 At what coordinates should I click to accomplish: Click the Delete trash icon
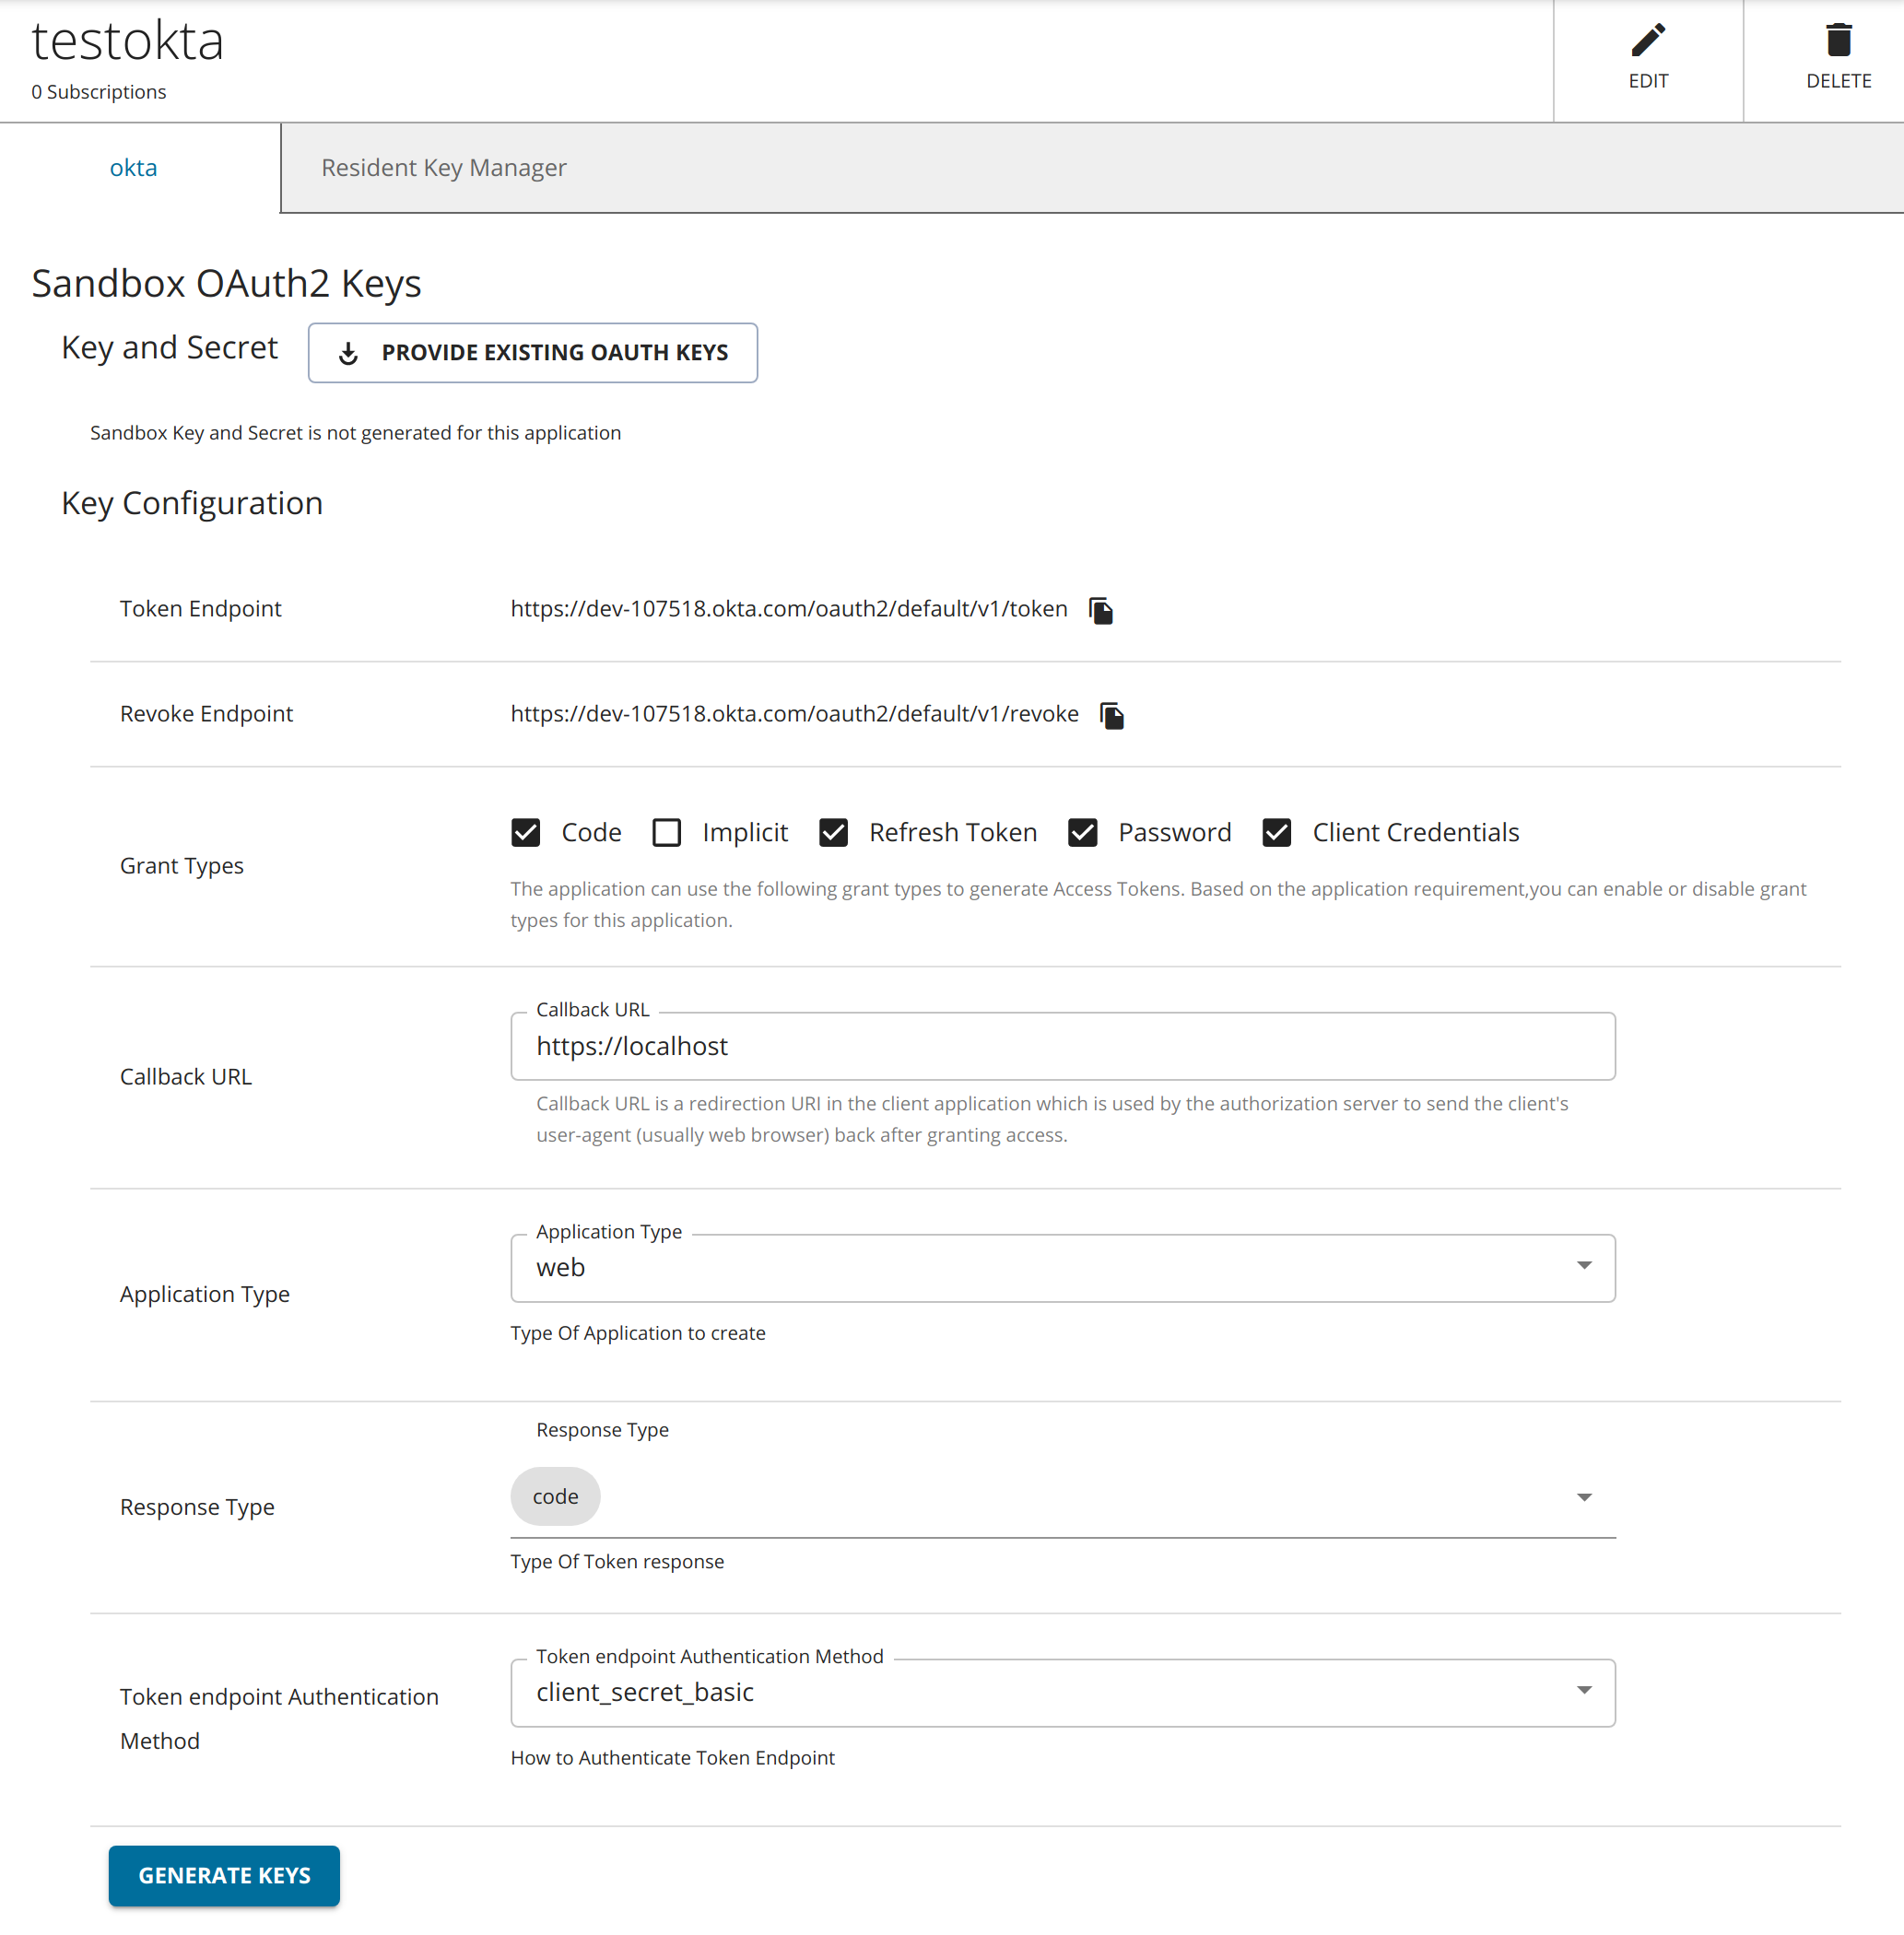[1838, 42]
